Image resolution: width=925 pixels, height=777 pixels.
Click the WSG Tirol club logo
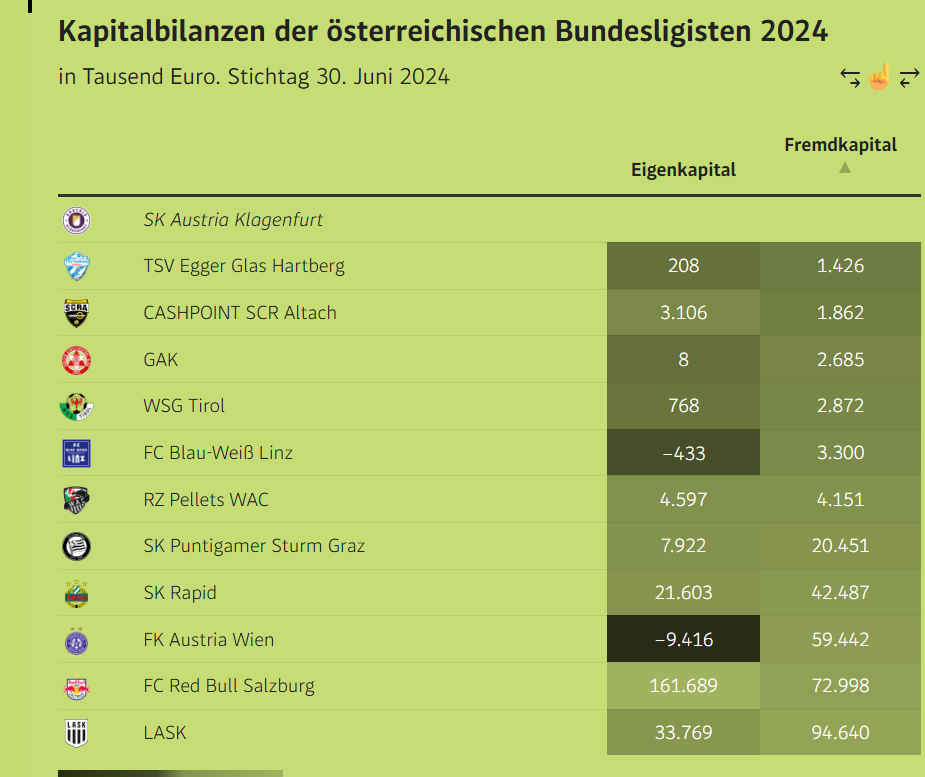[77, 406]
